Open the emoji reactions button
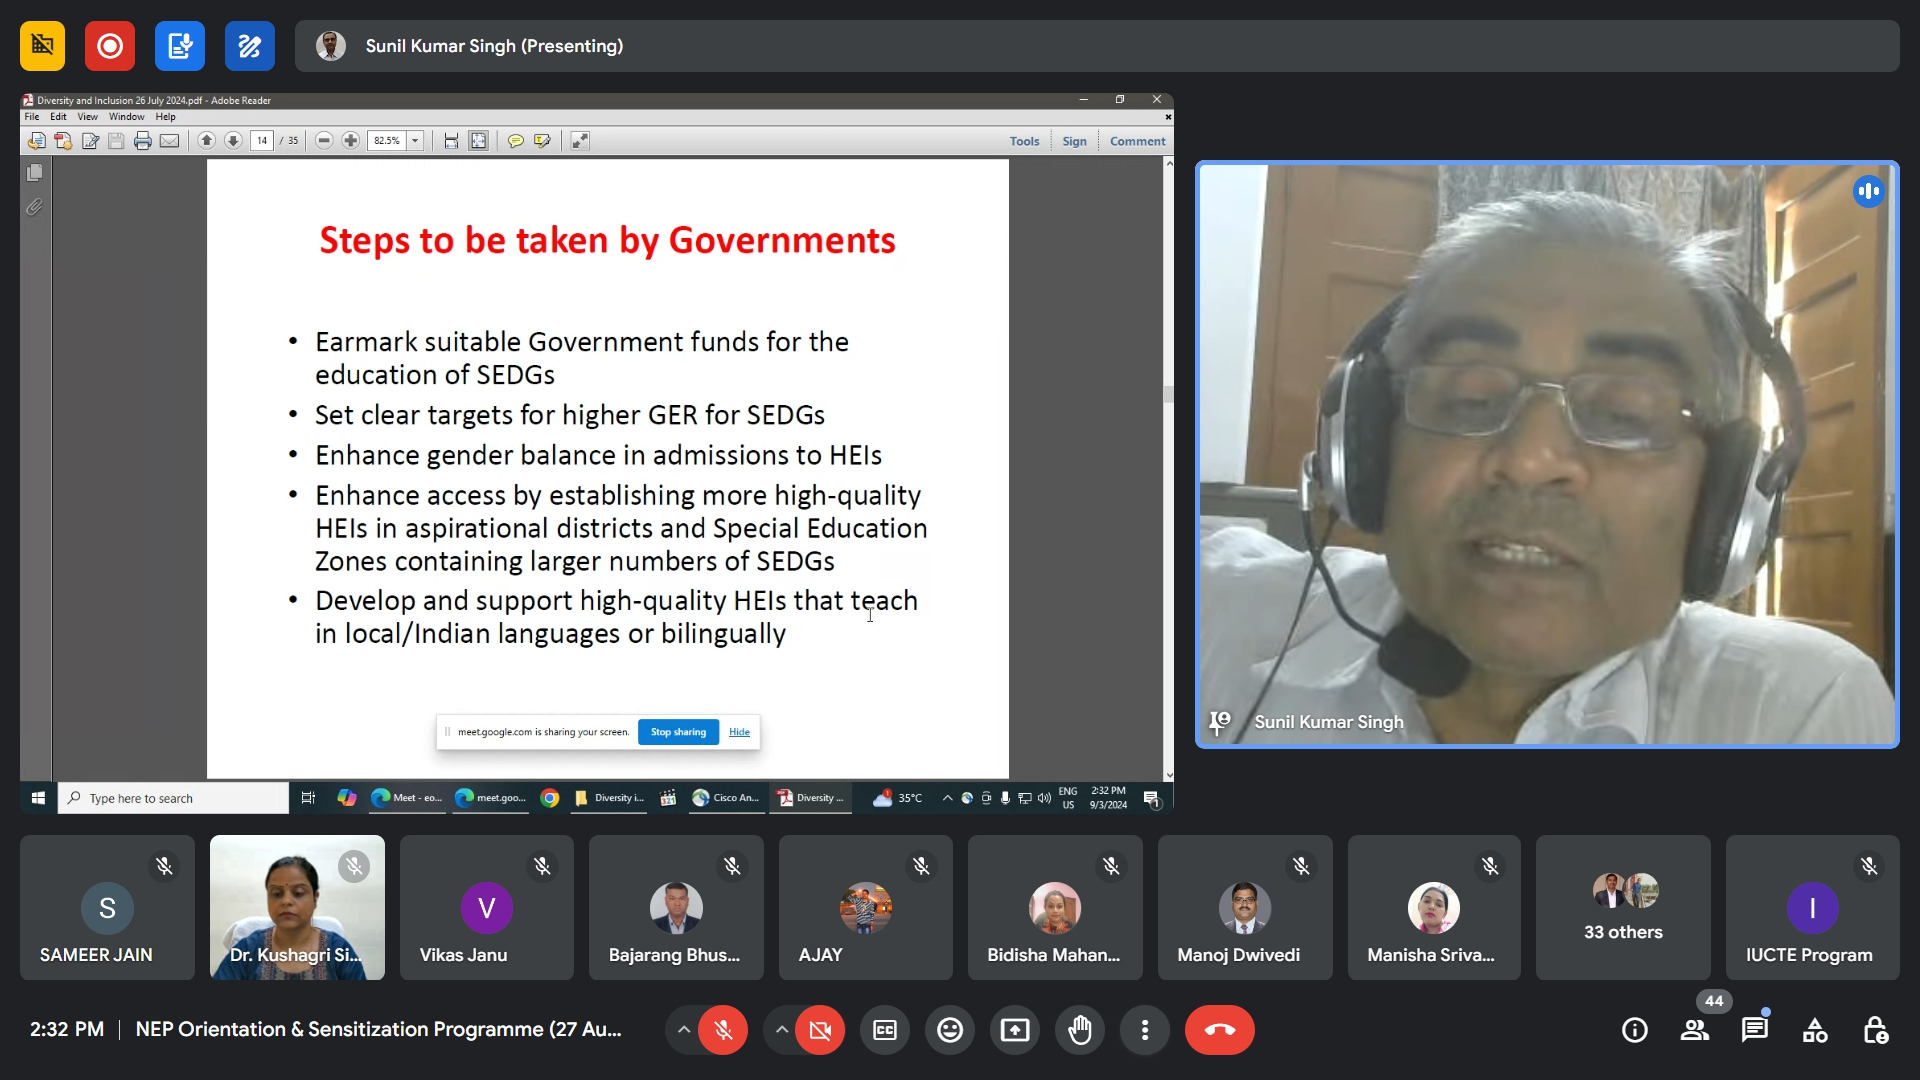 tap(950, 1030)
